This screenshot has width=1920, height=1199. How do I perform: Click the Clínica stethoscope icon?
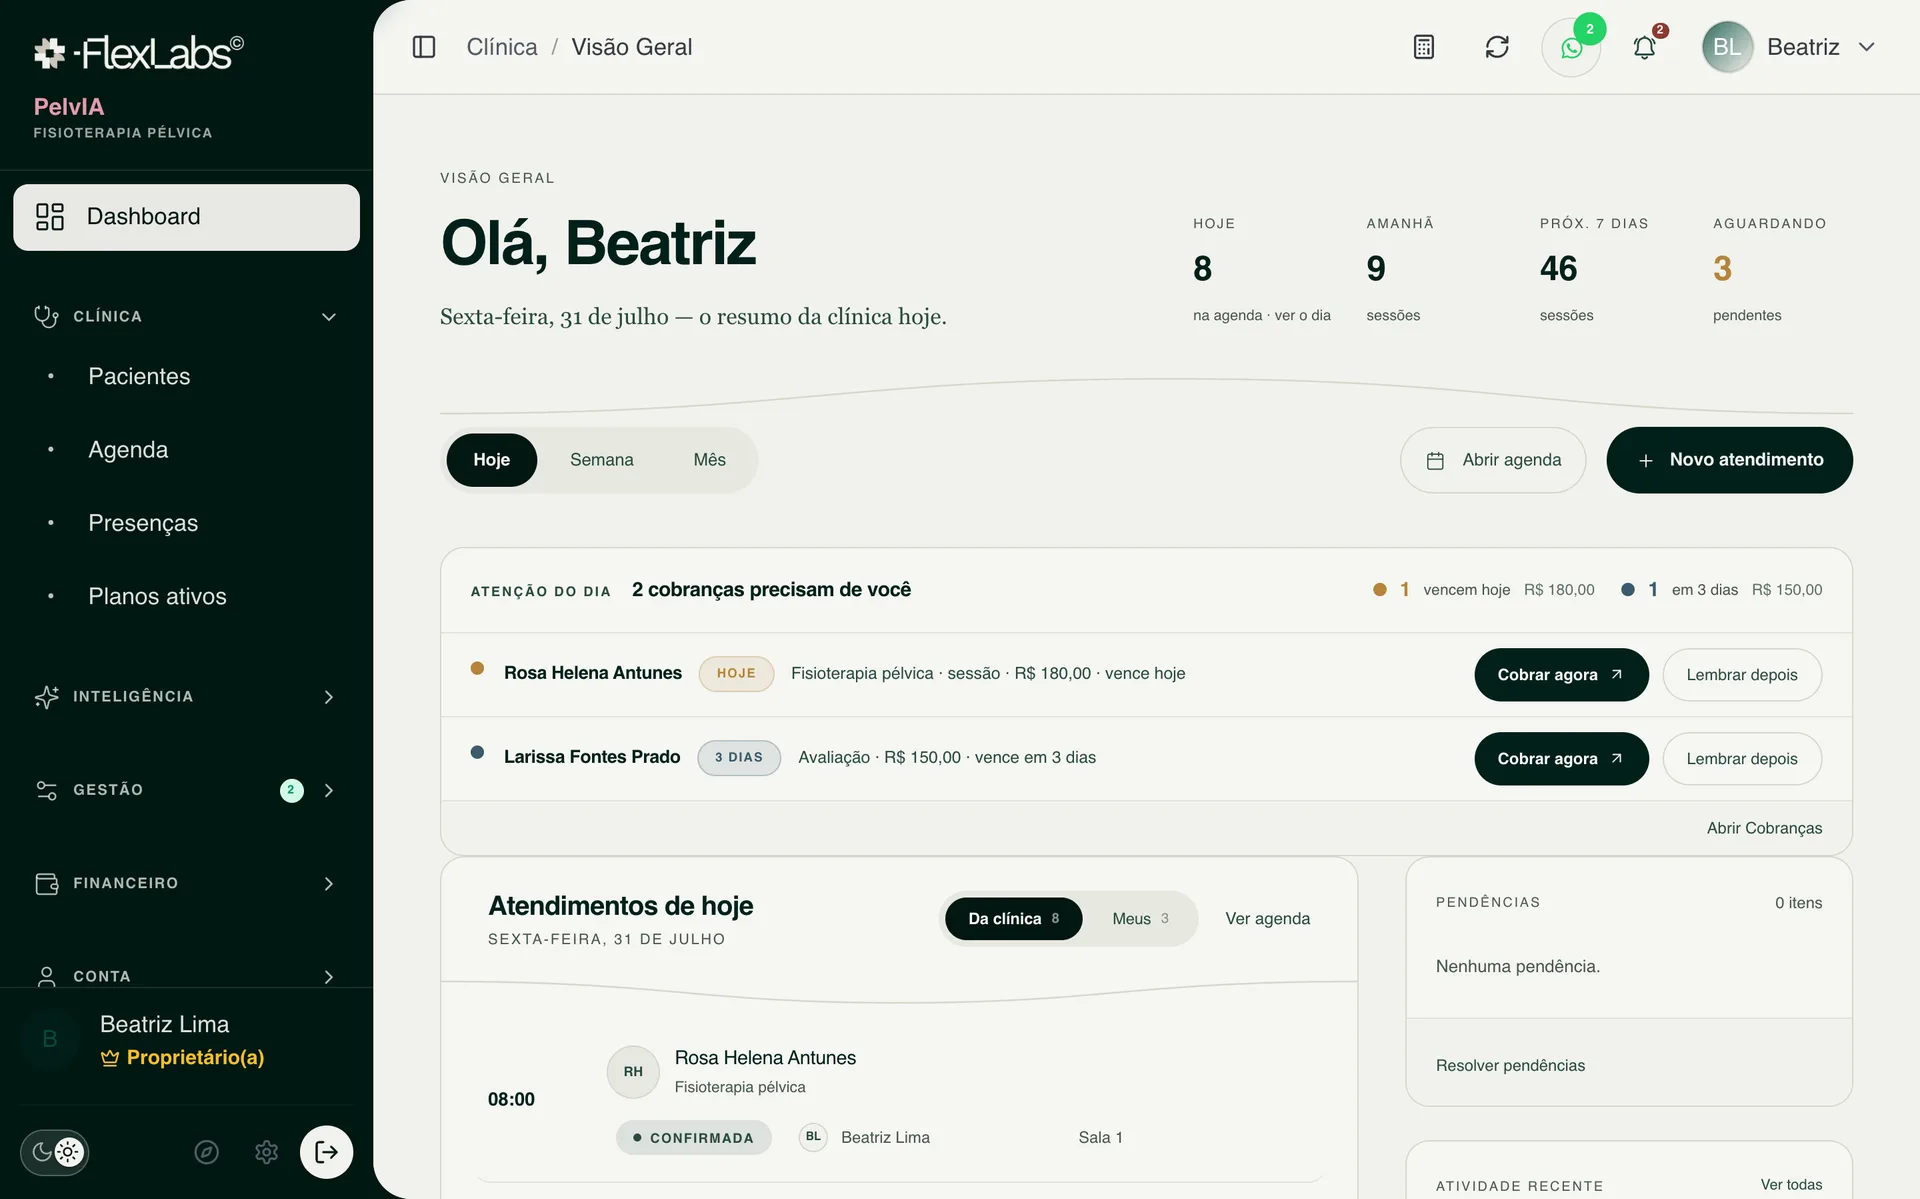[x=46, y=316]
